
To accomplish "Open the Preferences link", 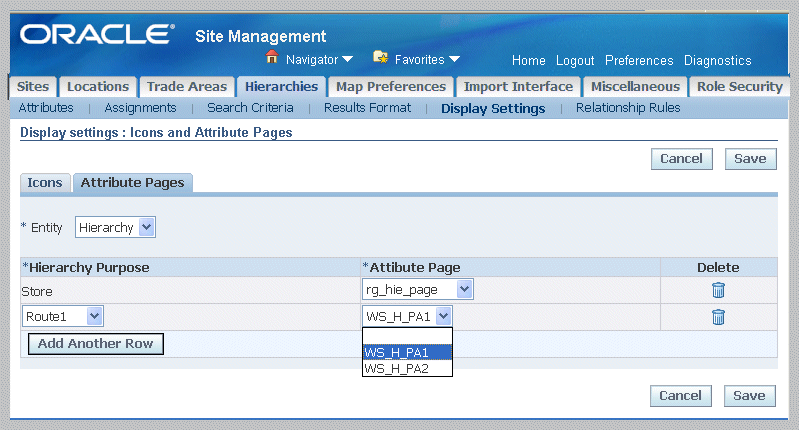I will [639, 61].
